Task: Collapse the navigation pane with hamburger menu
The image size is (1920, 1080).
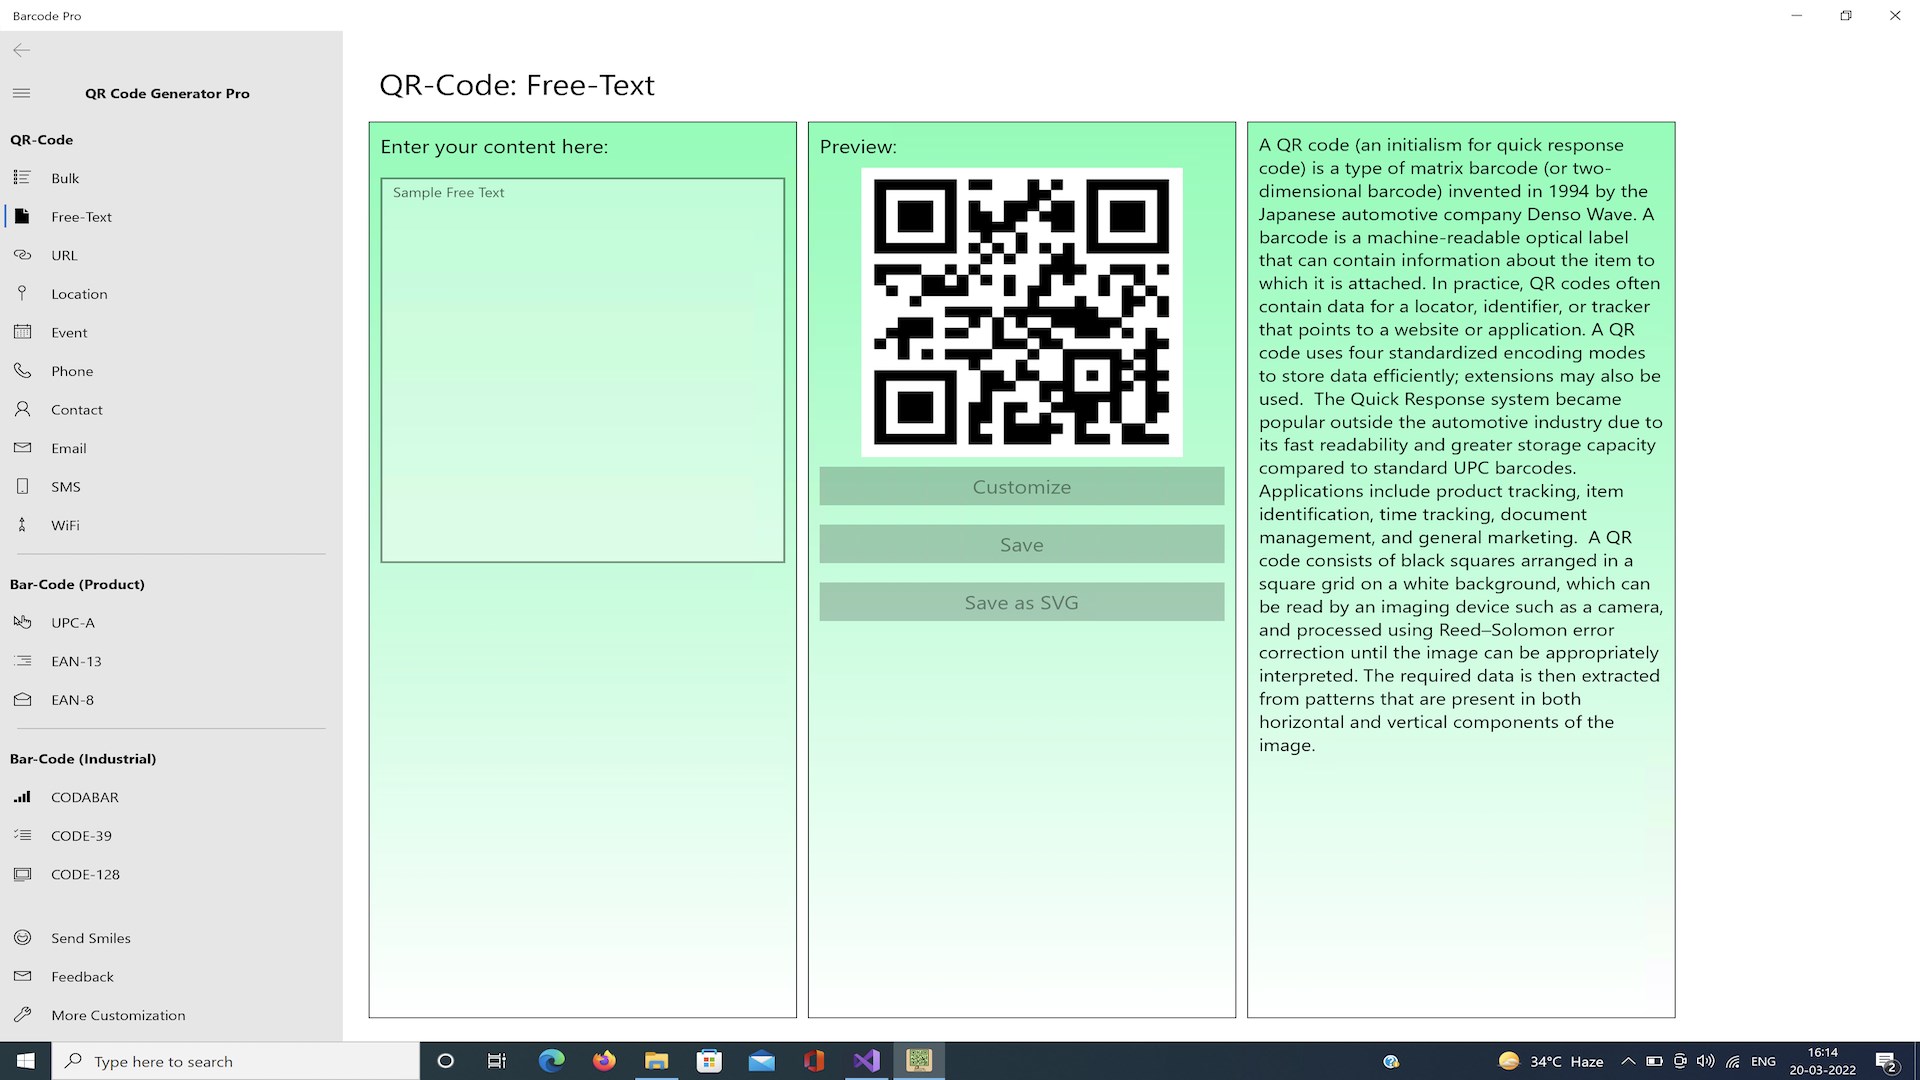Action: pos(21,93)
